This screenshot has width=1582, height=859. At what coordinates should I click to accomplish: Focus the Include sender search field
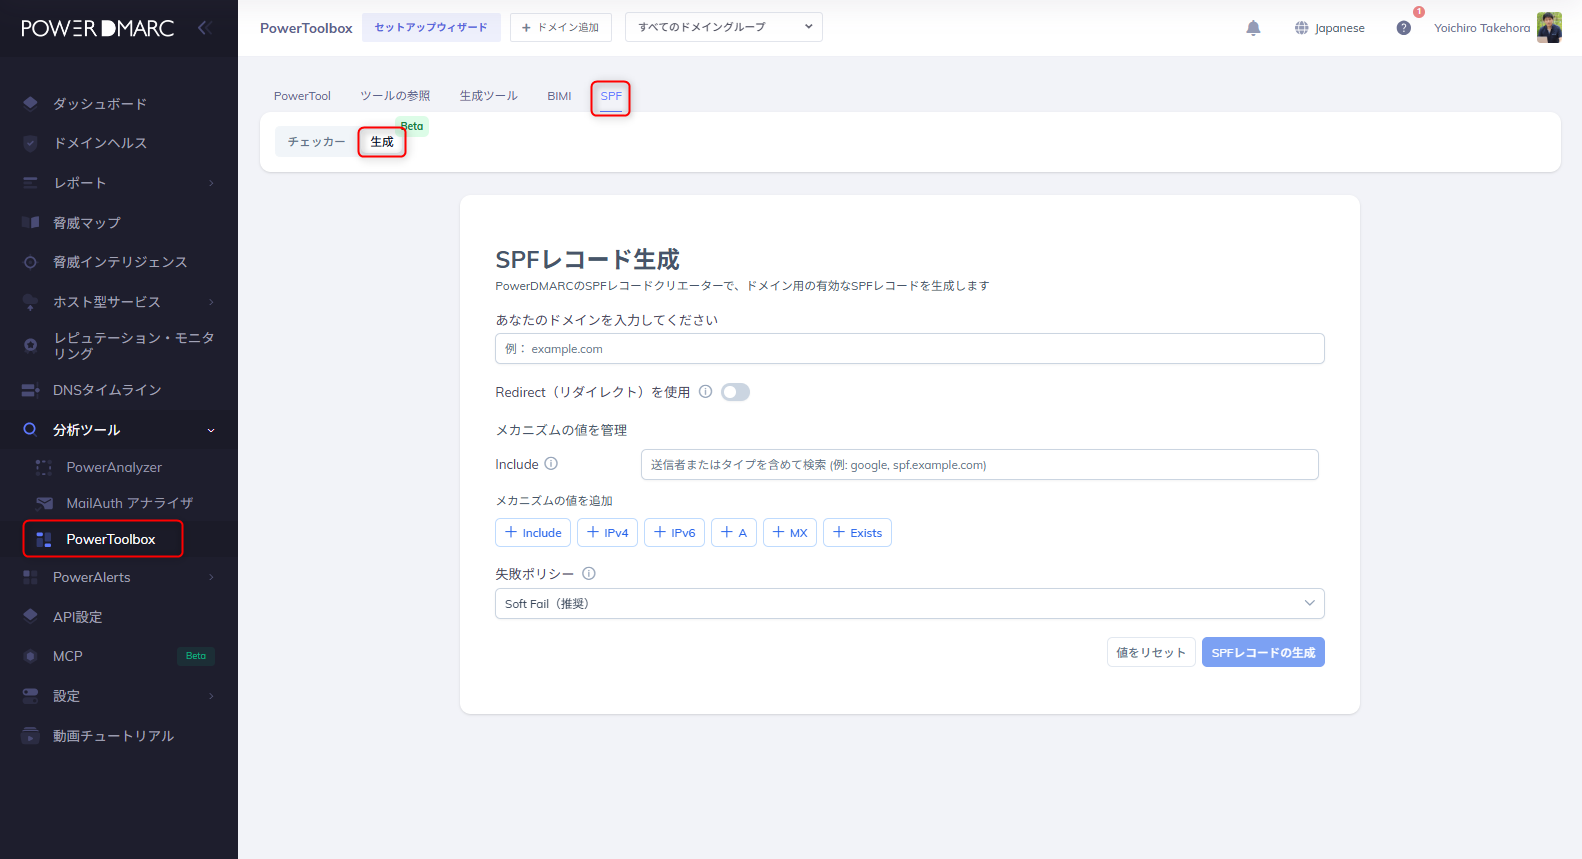pos(979,464)
